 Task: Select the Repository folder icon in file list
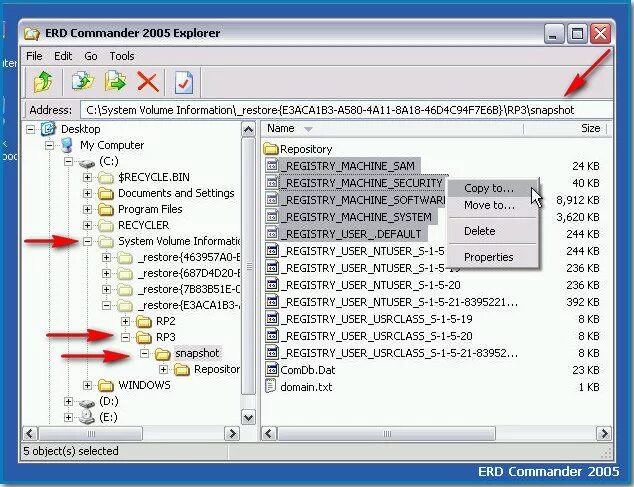(271, 149)
